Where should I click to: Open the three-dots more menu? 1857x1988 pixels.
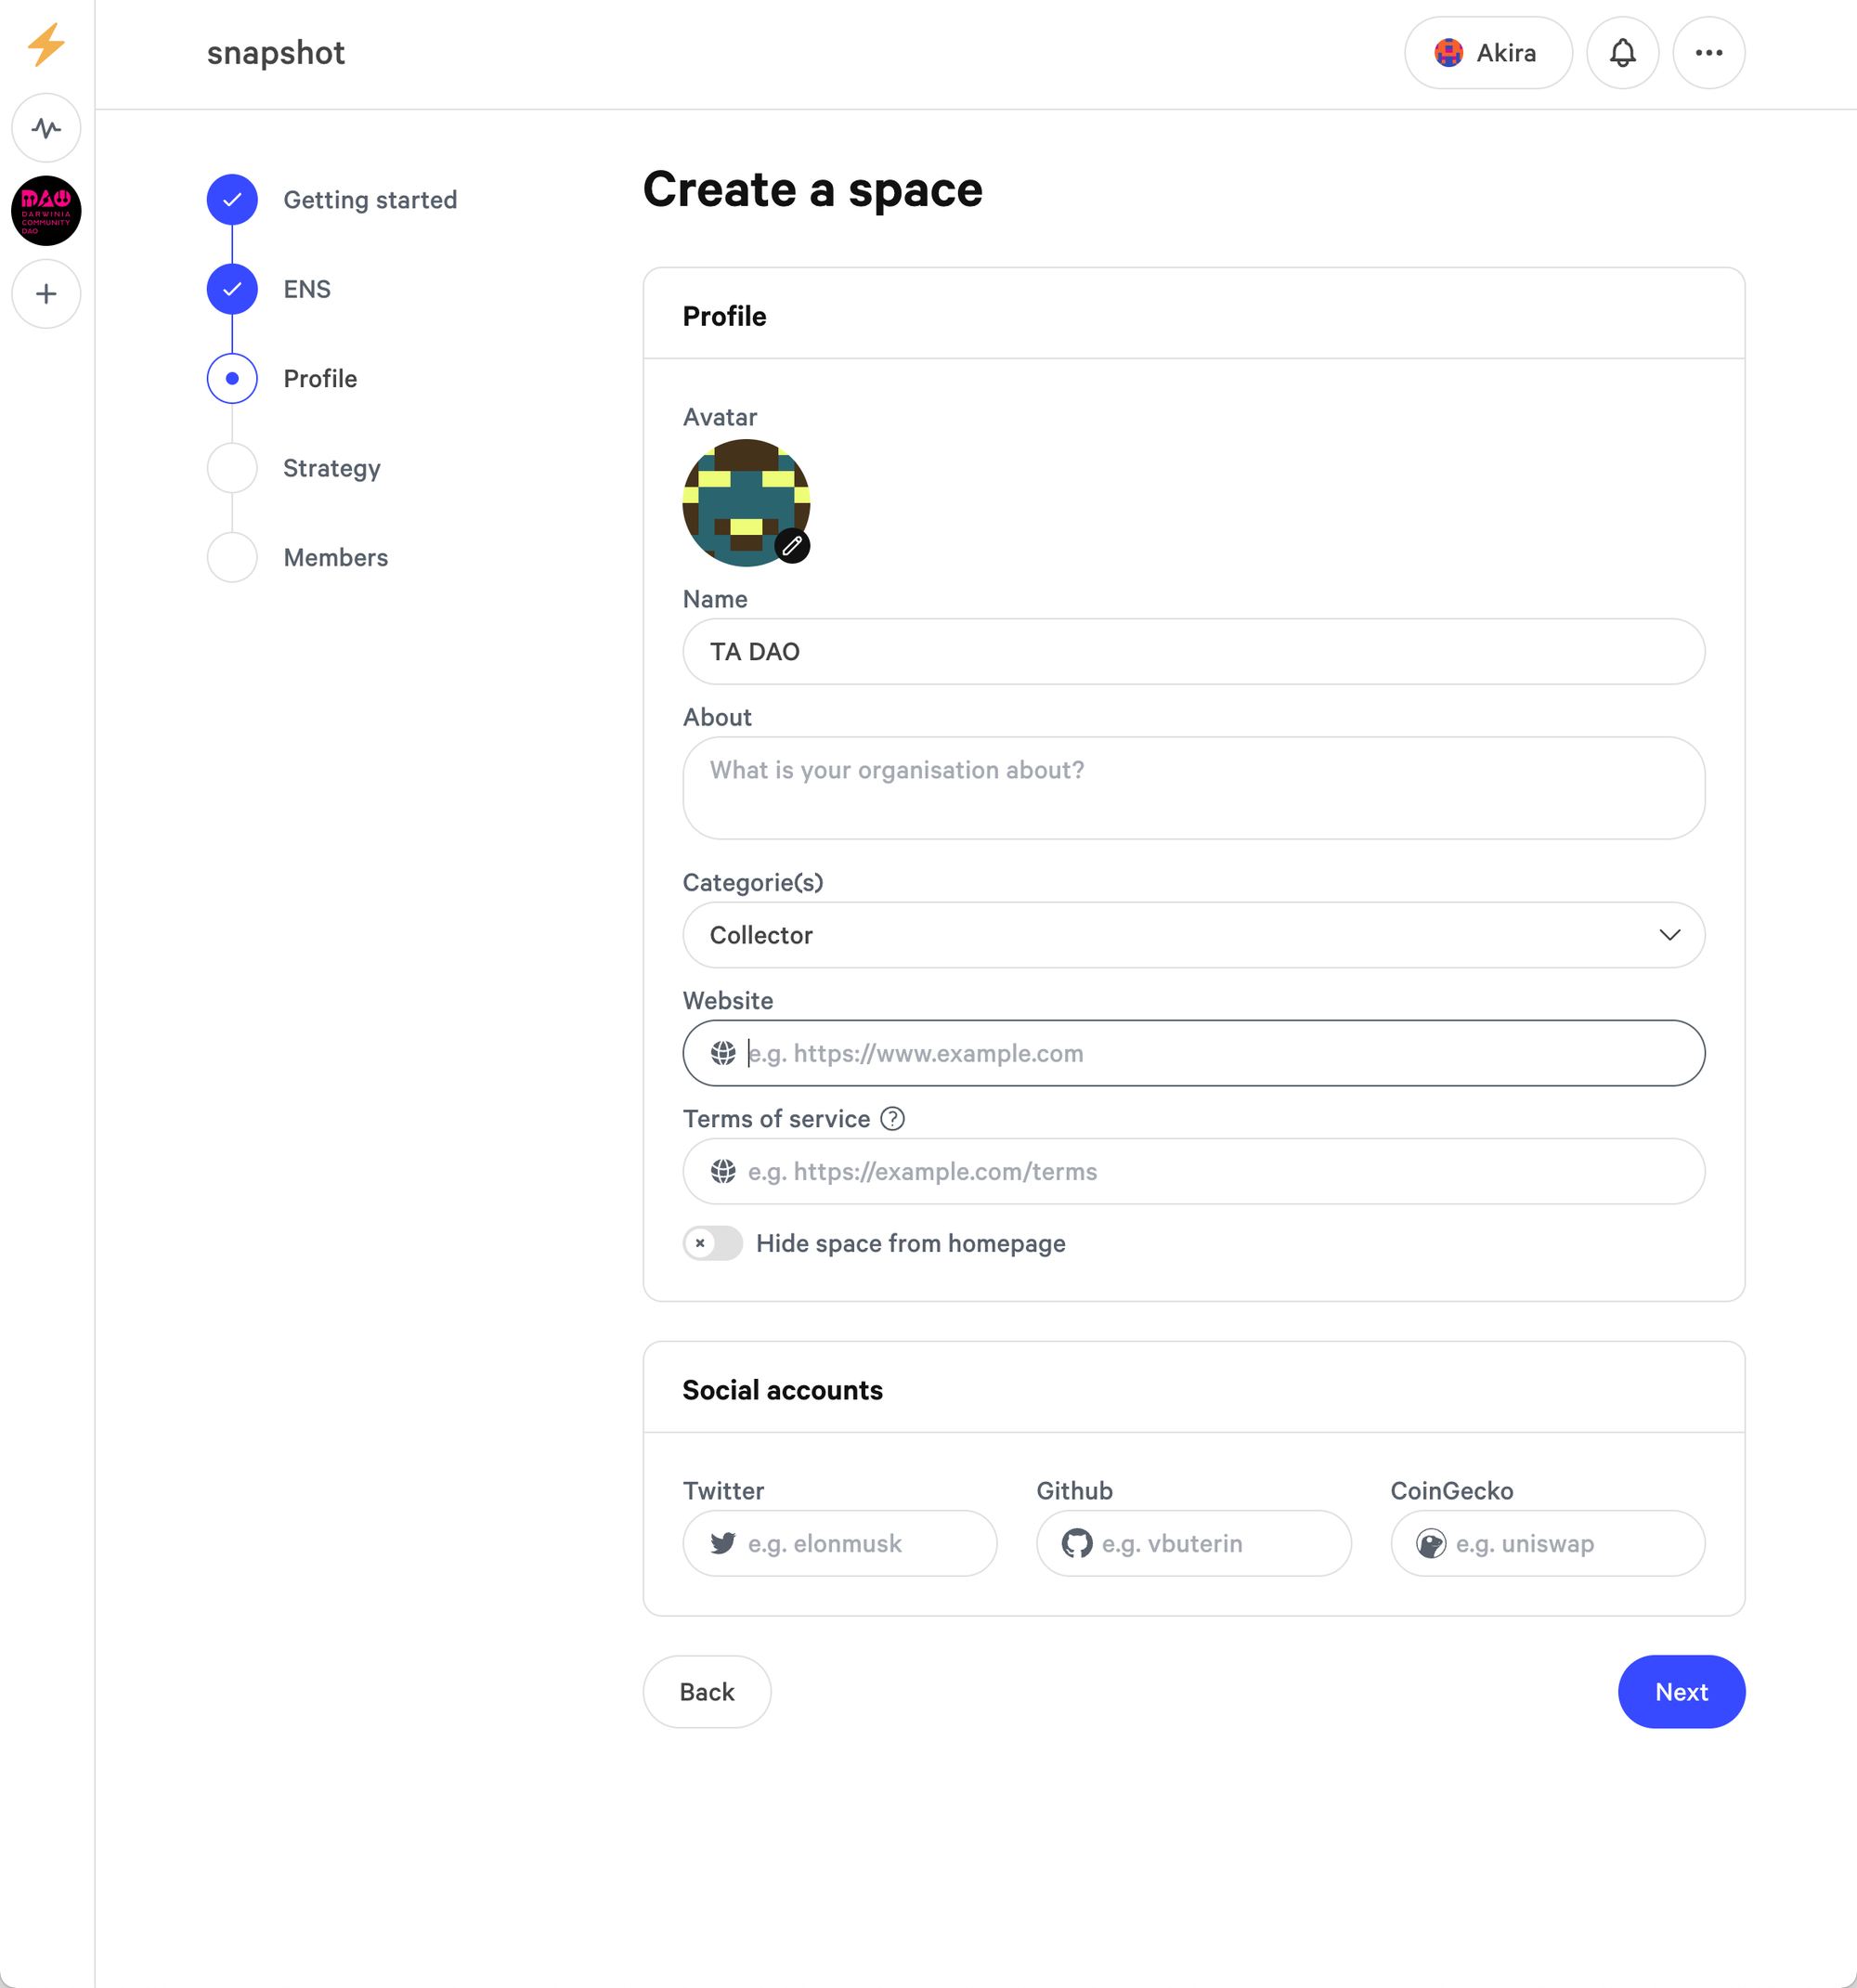pos(1708,53)
